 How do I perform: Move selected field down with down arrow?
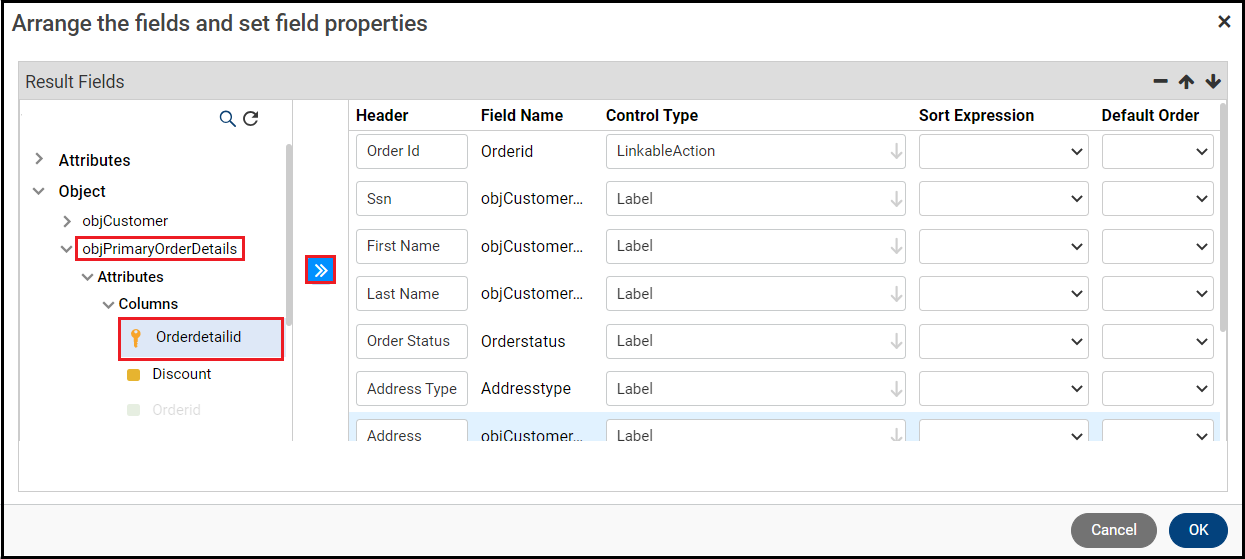(1213, 82)
